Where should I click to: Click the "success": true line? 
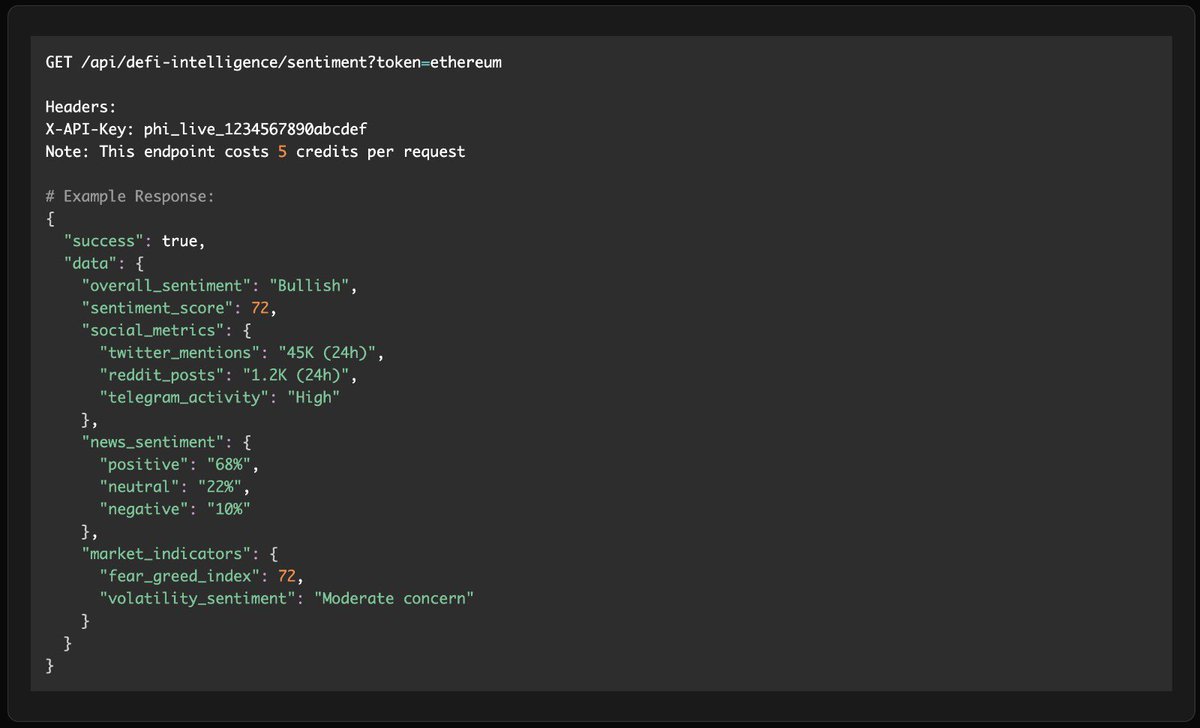pyautogui.click(x=135, y=241)
